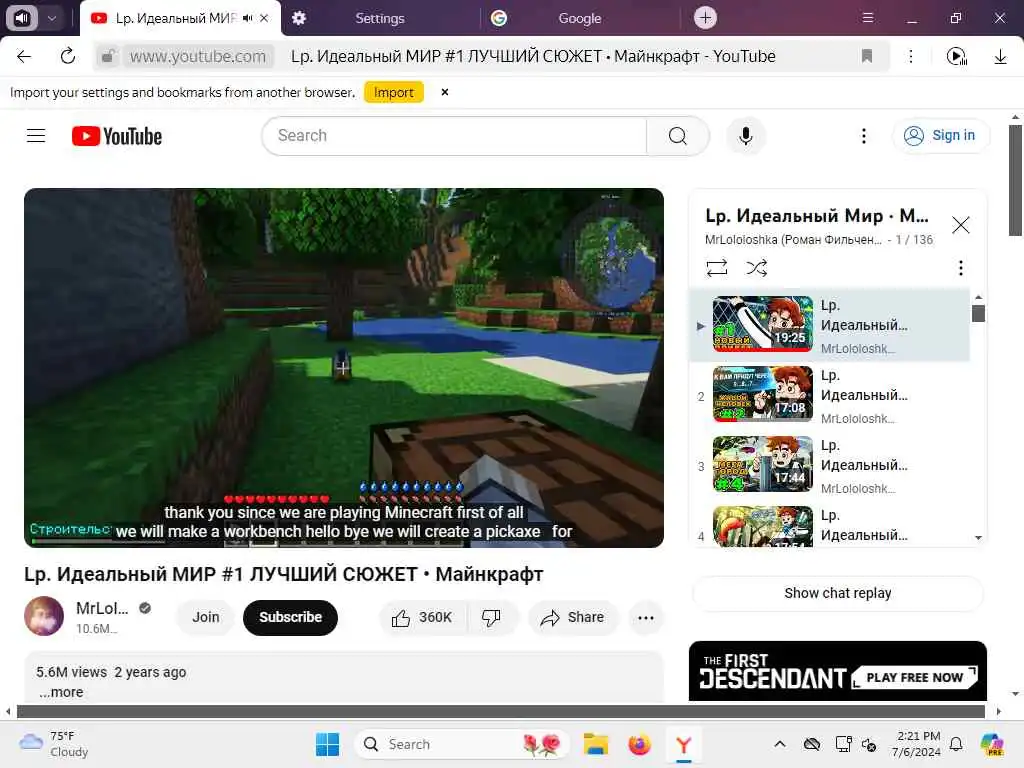
Task: Open video pop-out player icon in toolbar
Action: tap(957, 57)
